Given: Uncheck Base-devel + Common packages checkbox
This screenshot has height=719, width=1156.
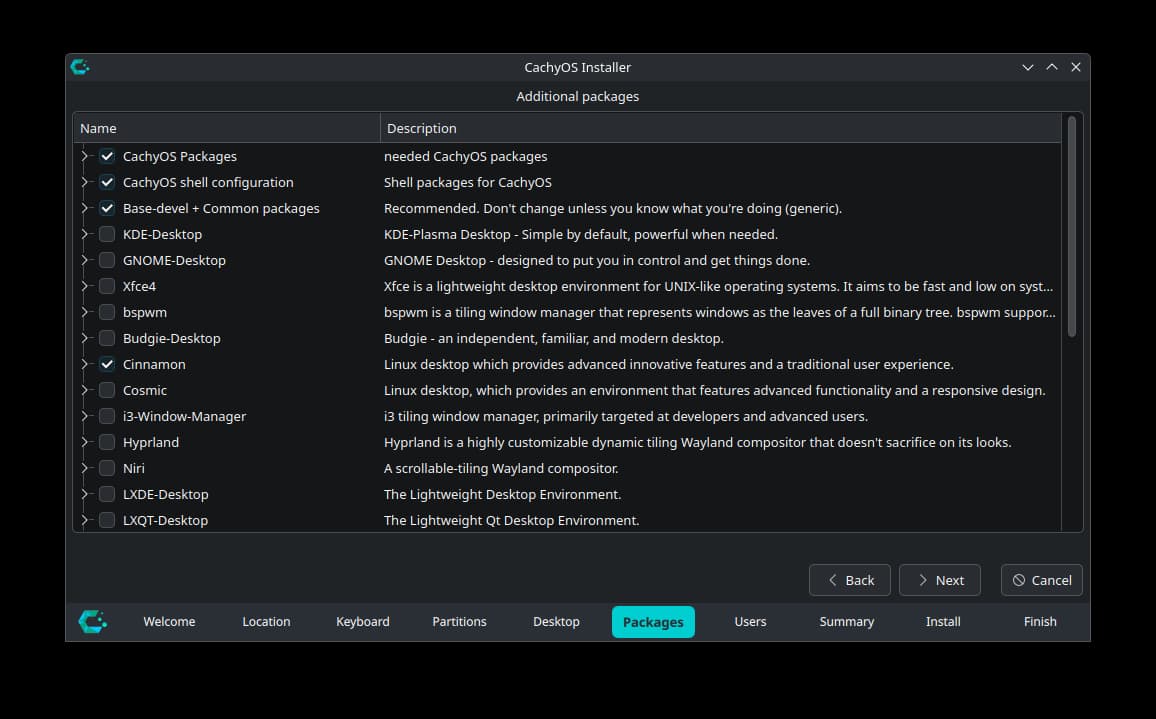Looking at the screenshot, I should pyautogui.click(x=107, y=208).
